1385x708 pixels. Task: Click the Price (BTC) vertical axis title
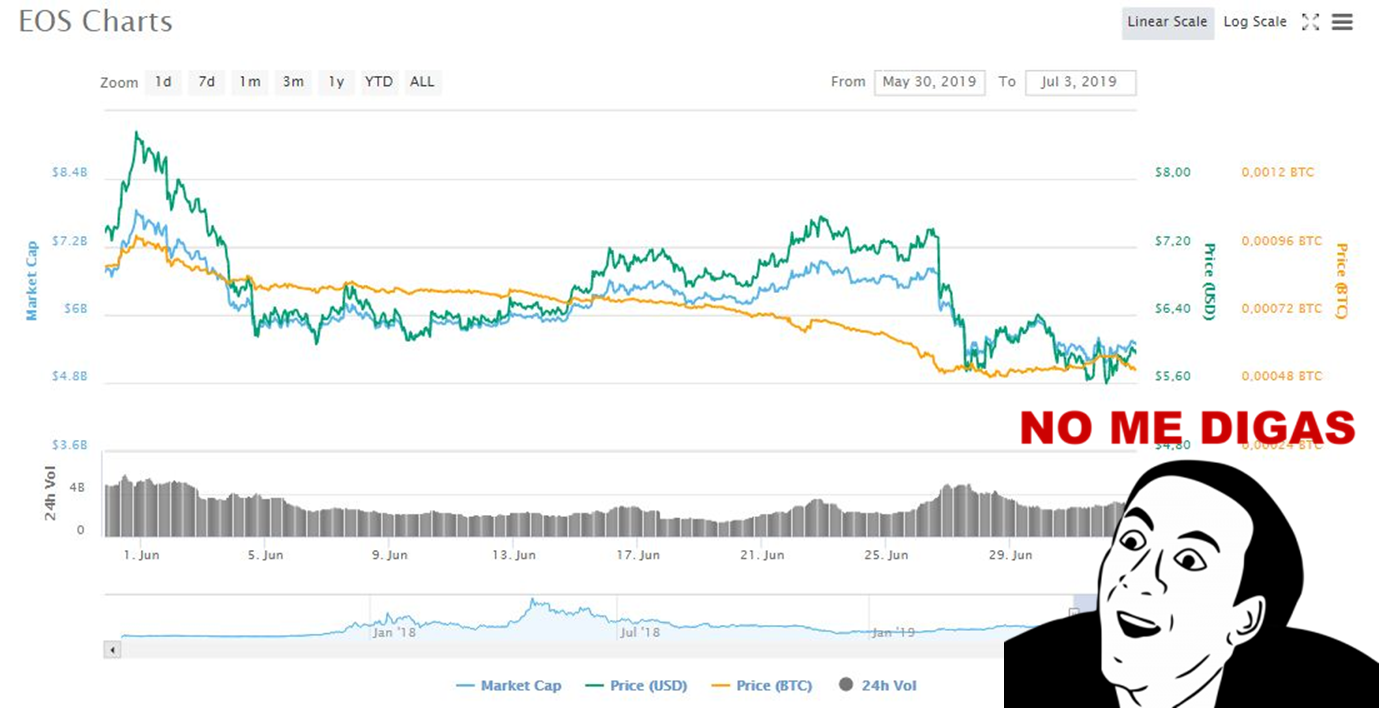[x=1341, y=281]
